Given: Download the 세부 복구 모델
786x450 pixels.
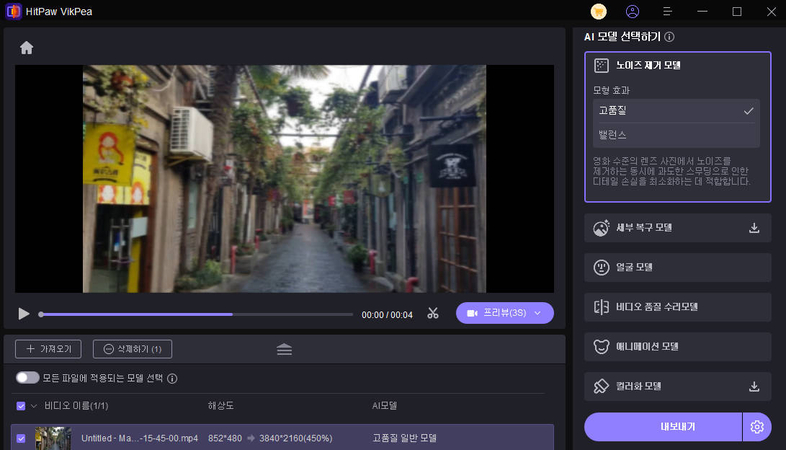Looking at the screenshot, I should [754, 228].
